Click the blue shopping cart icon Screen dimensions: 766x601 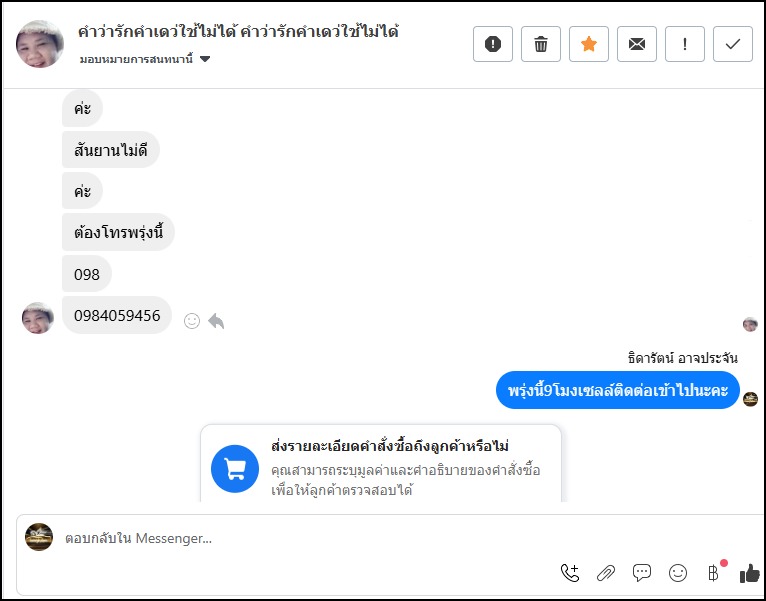(x=236, y=468)
